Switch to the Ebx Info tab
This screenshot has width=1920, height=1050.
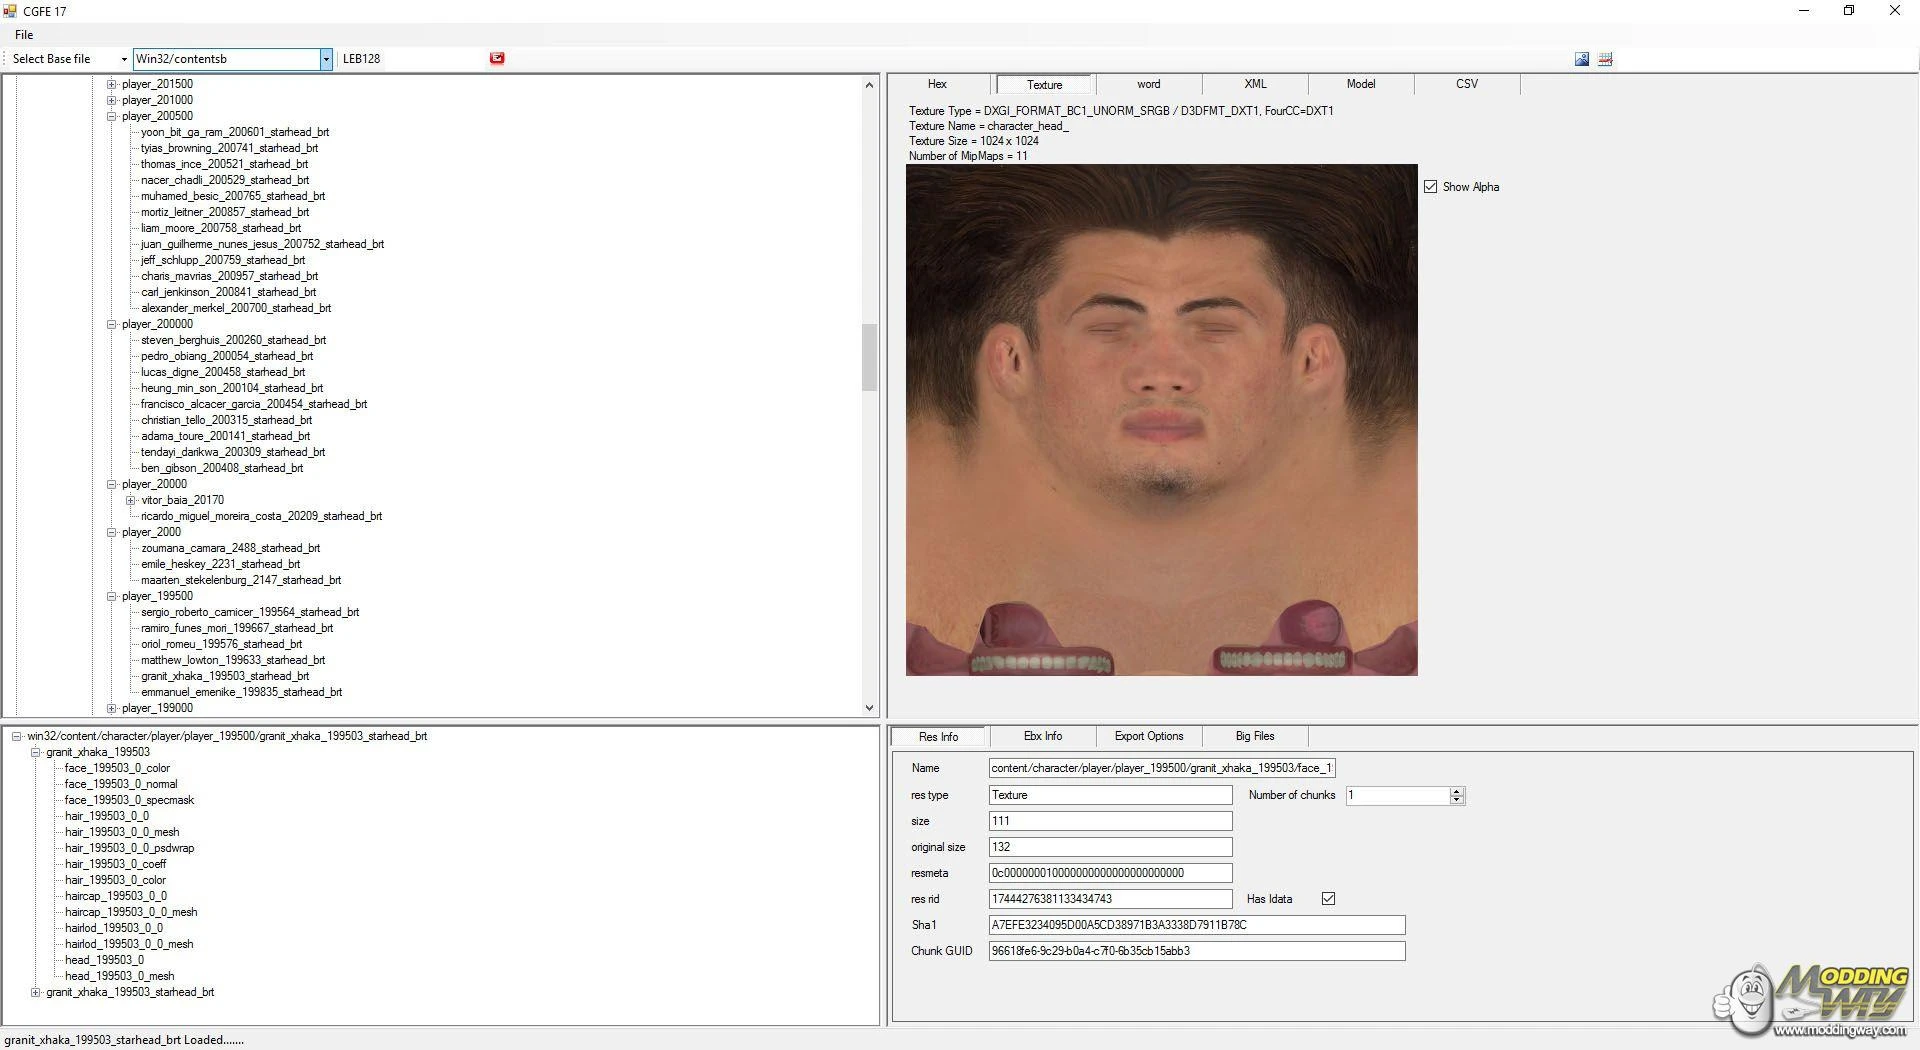point(1042,736)
